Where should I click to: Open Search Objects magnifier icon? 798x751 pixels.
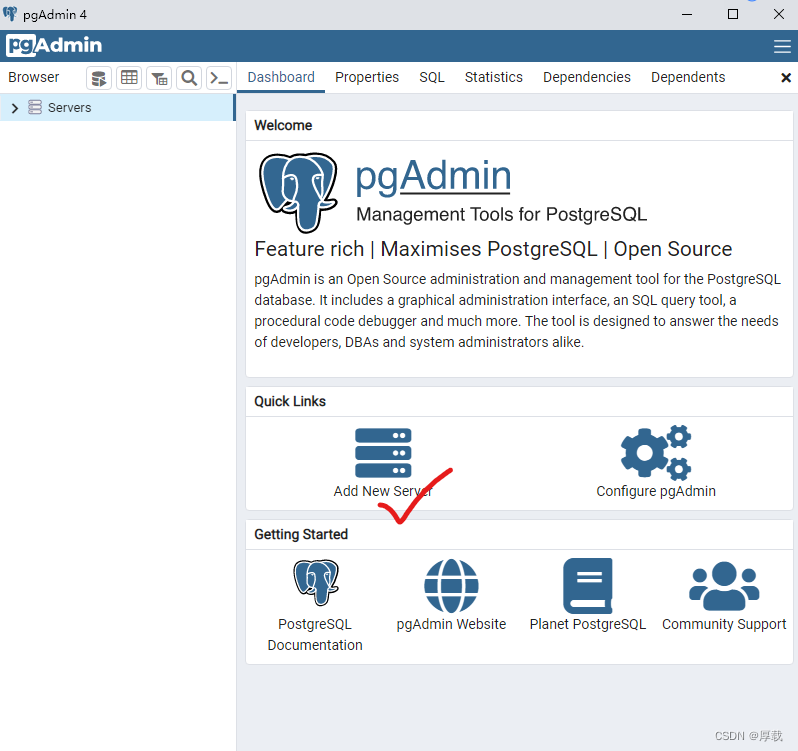[x=189, y=78]
